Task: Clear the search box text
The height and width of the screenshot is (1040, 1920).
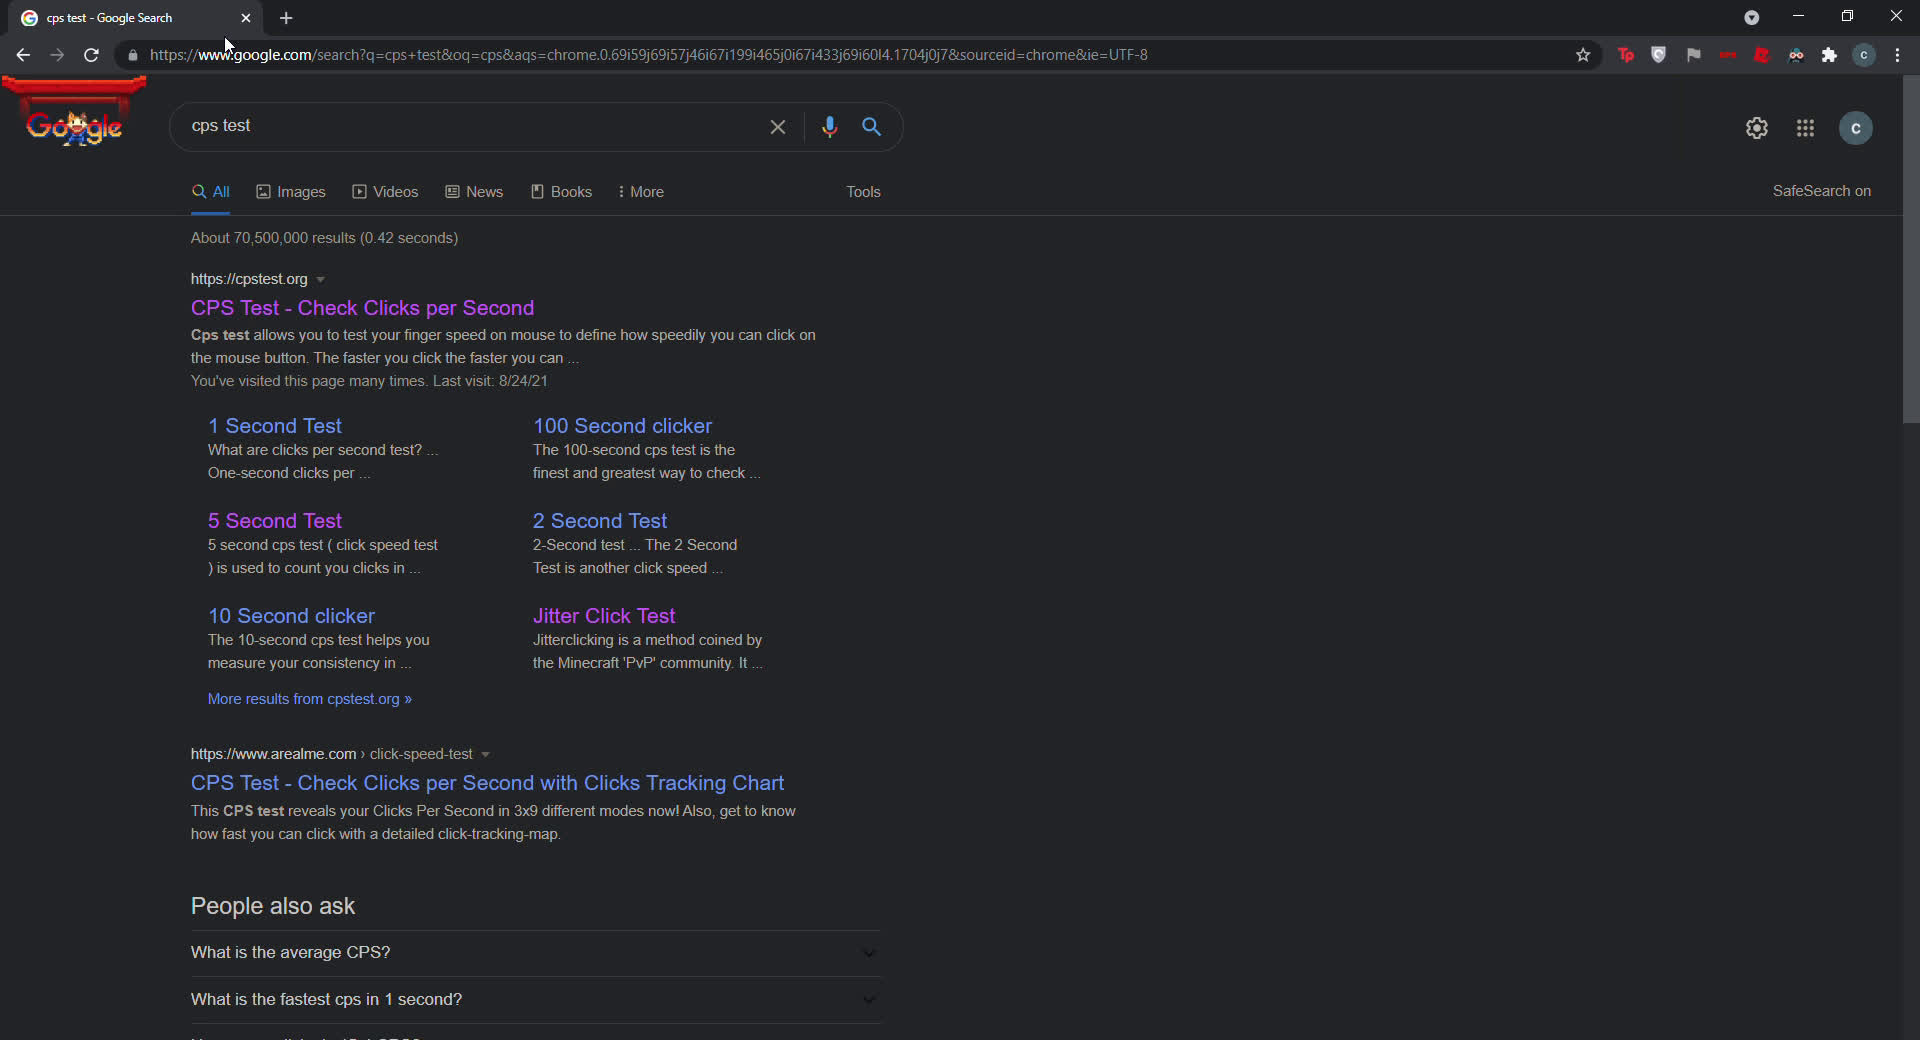Action: 778,127
